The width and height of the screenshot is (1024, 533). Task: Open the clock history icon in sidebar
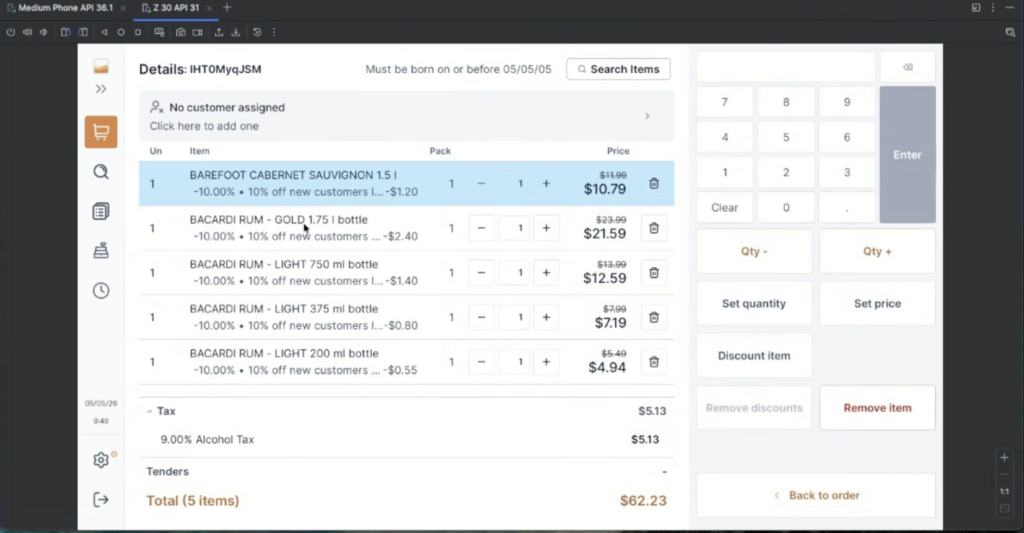pos(101,291)
